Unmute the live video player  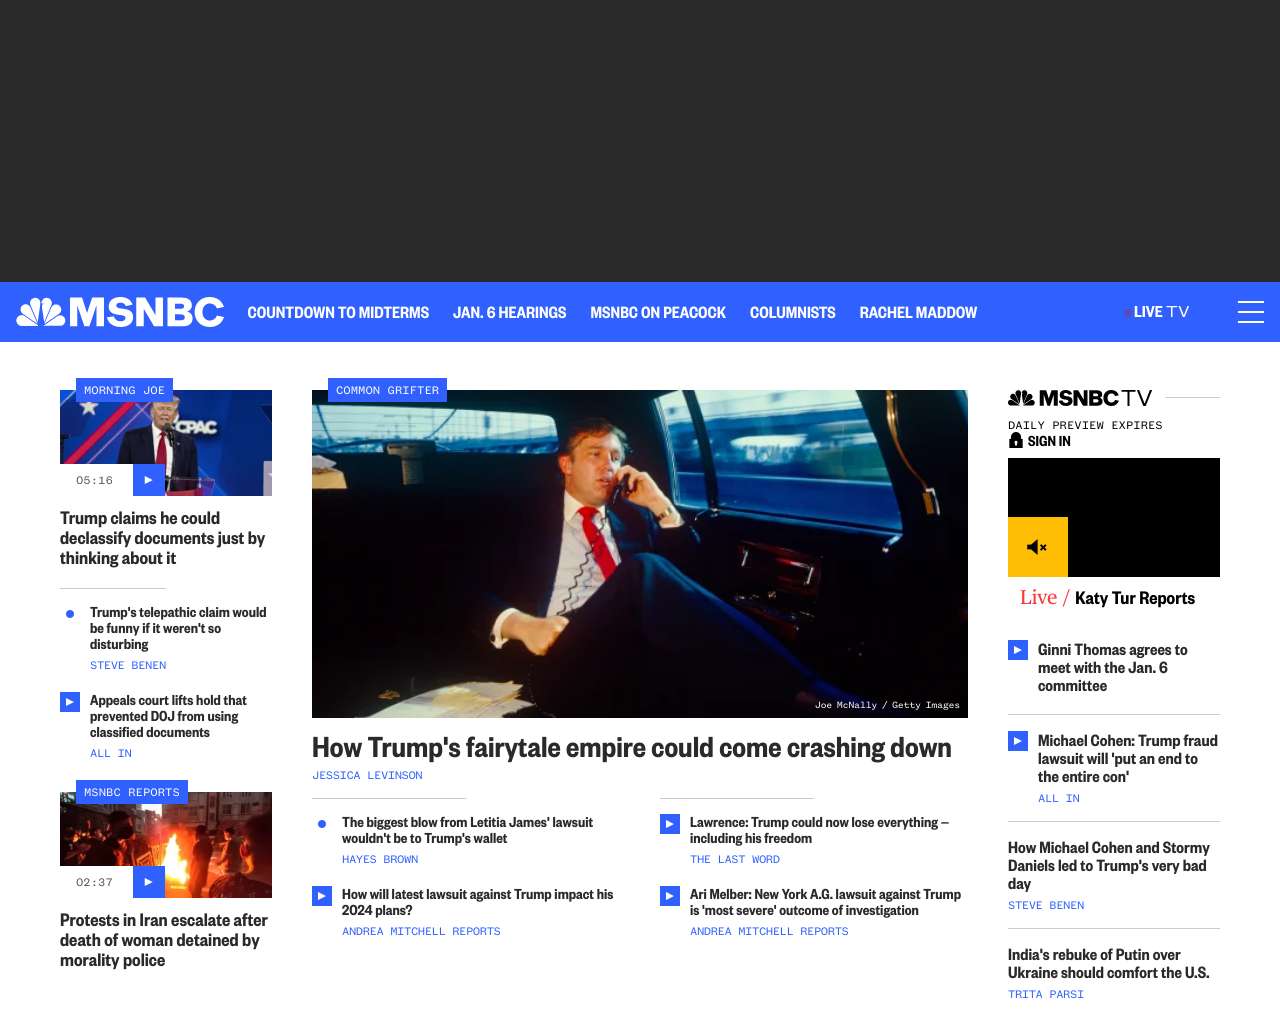tap(1038, 547)
